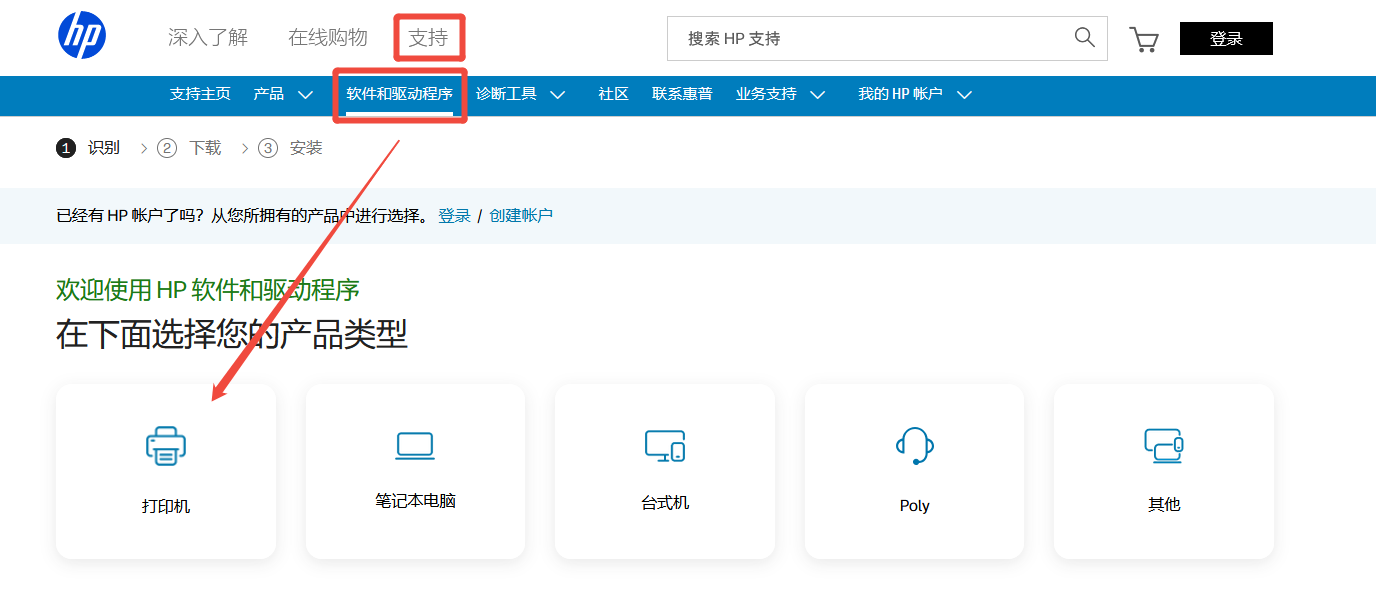Click step 2 下载 indicator
The image size is (1376, 595).
[x=189, y=148]
